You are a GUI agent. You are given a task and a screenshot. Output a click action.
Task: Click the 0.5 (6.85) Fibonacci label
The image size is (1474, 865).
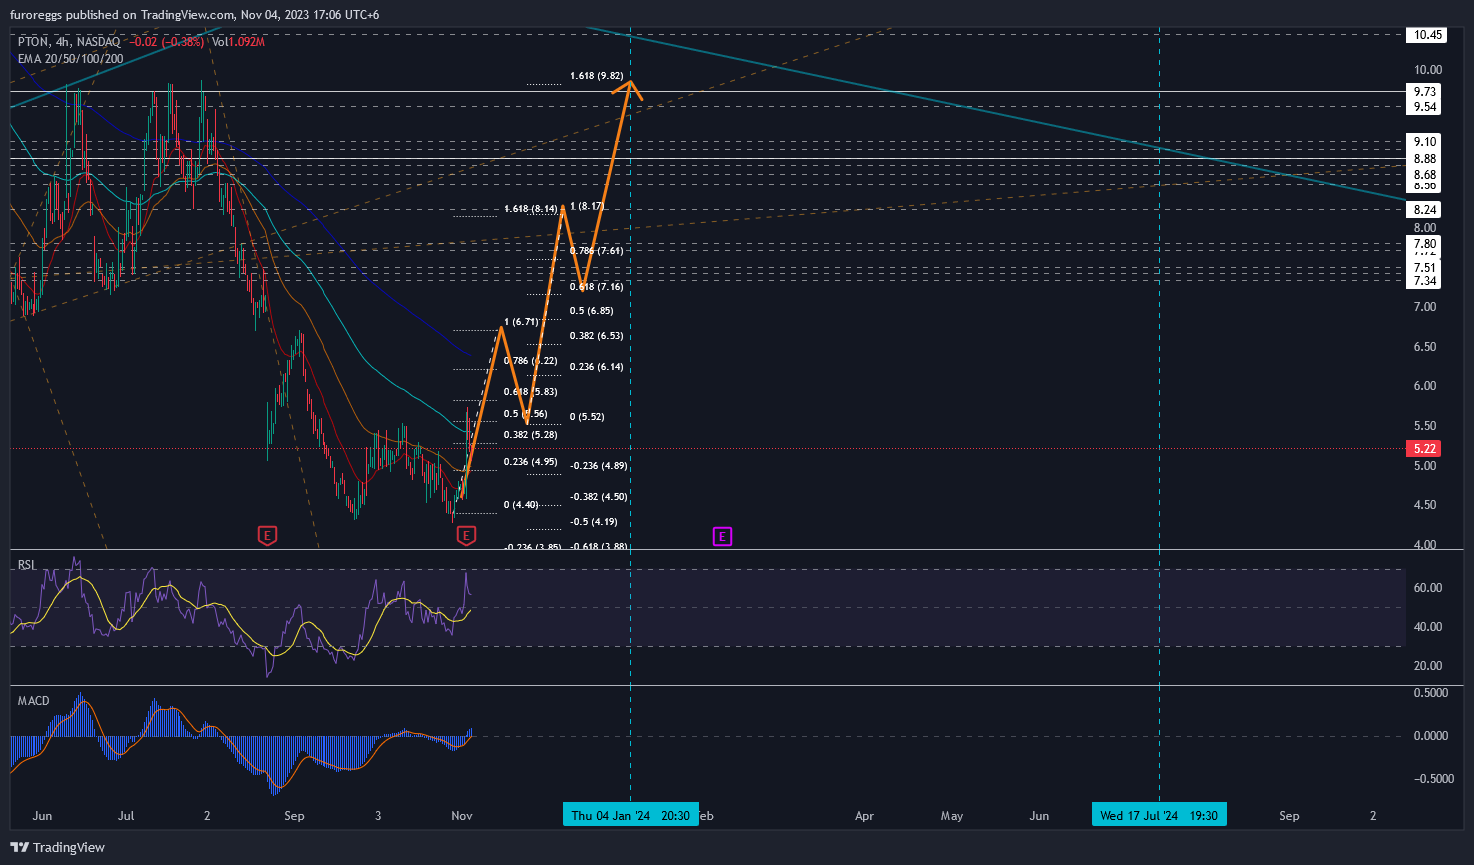click(x=591, y=311)
